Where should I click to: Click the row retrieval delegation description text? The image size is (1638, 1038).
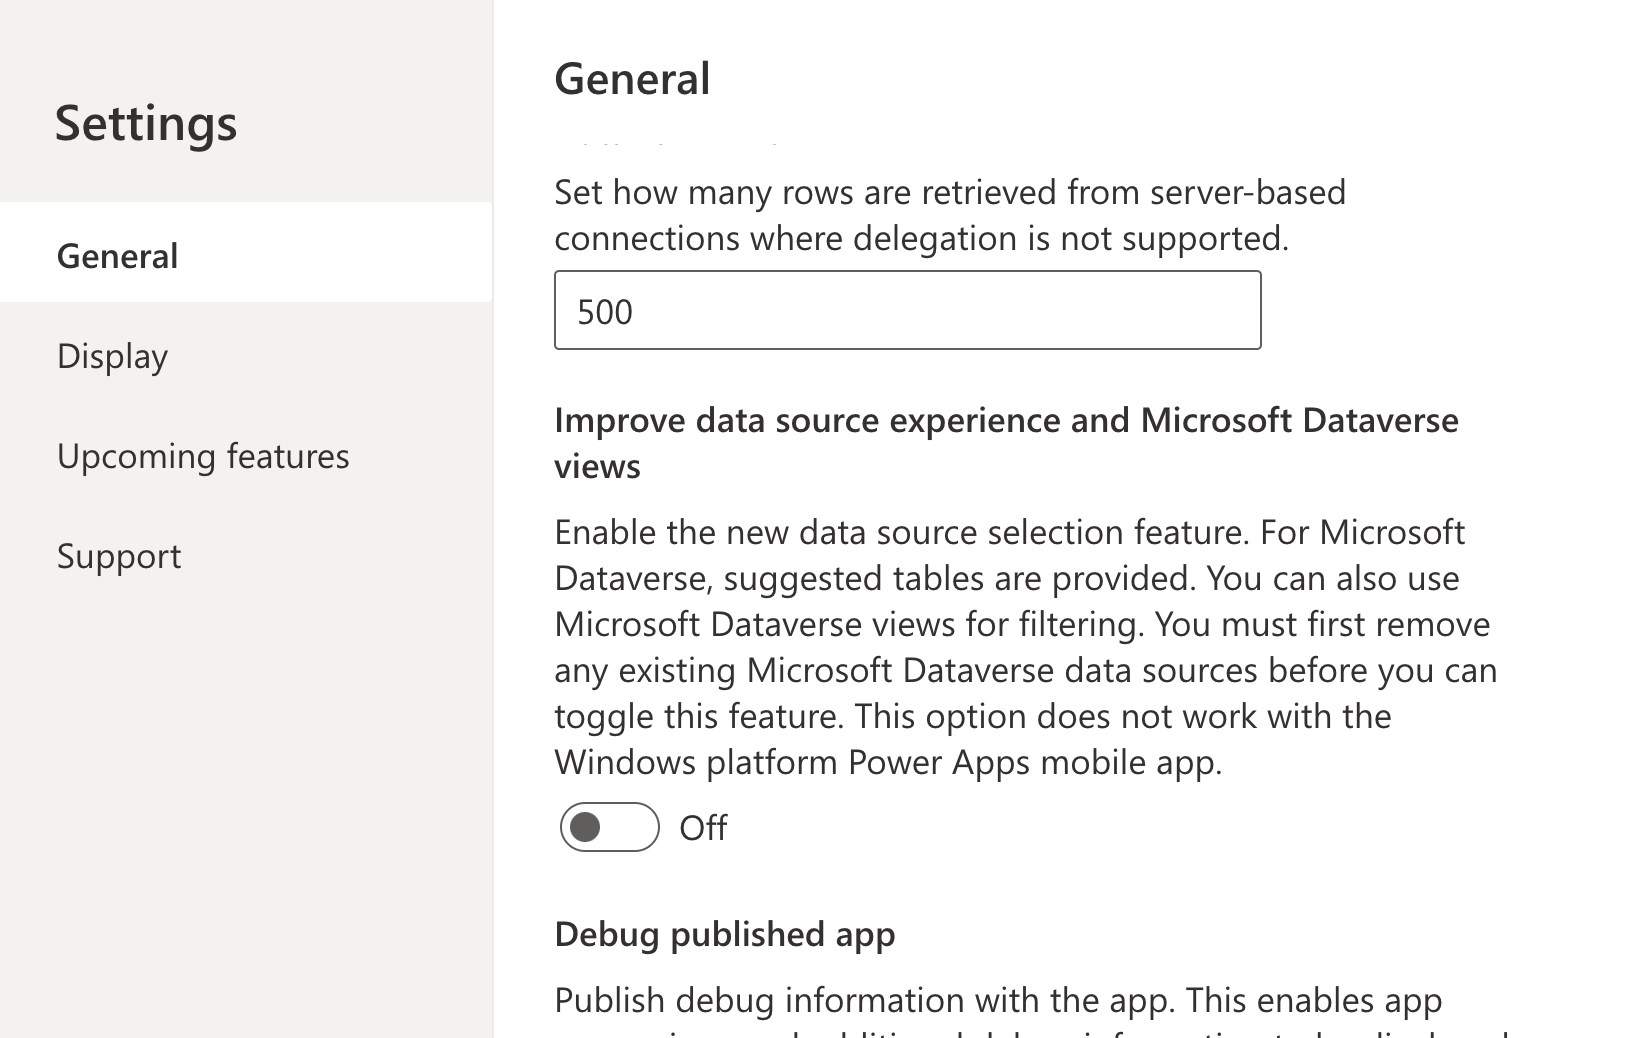tap(950, 215)
